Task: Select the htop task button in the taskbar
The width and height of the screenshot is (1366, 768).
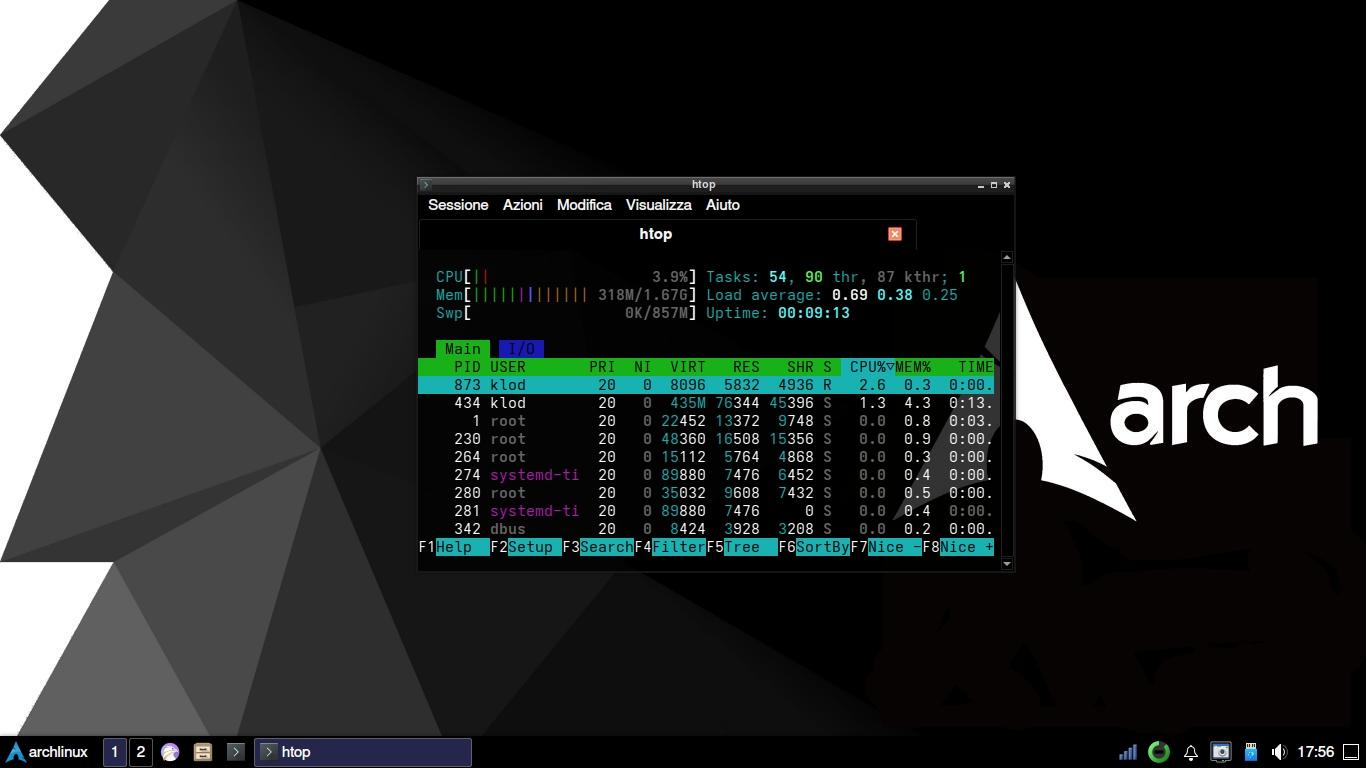Action: (x=363, y=752)
